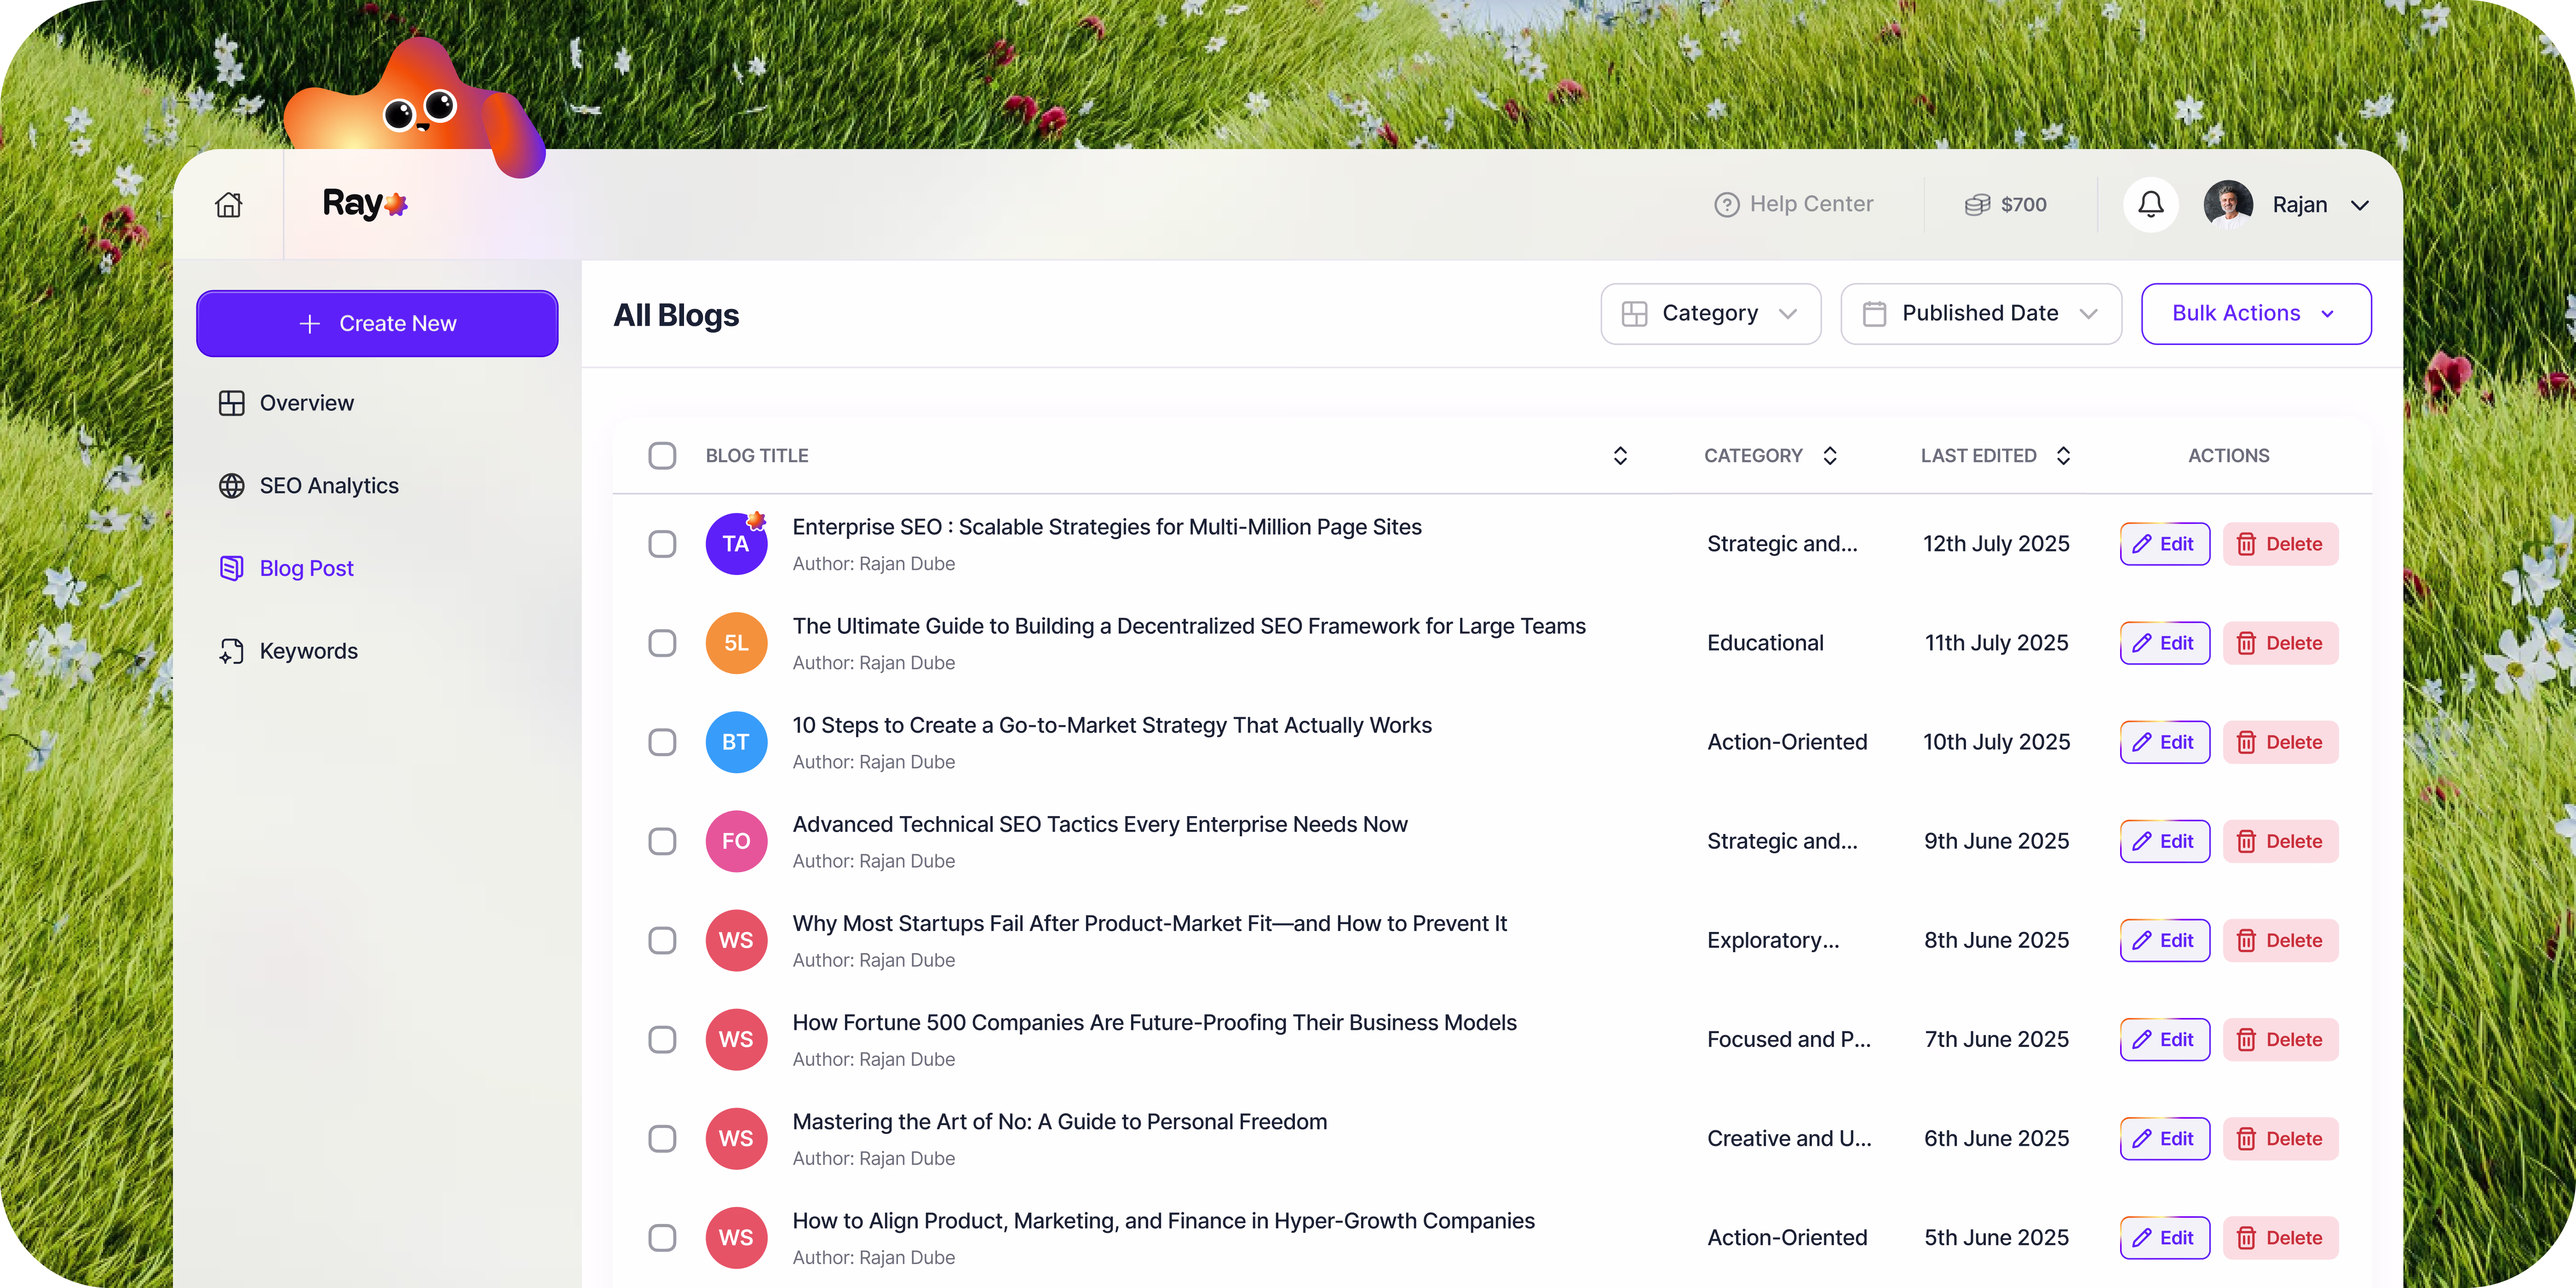Select the SEO Analytics globe icon

(232, 485)
